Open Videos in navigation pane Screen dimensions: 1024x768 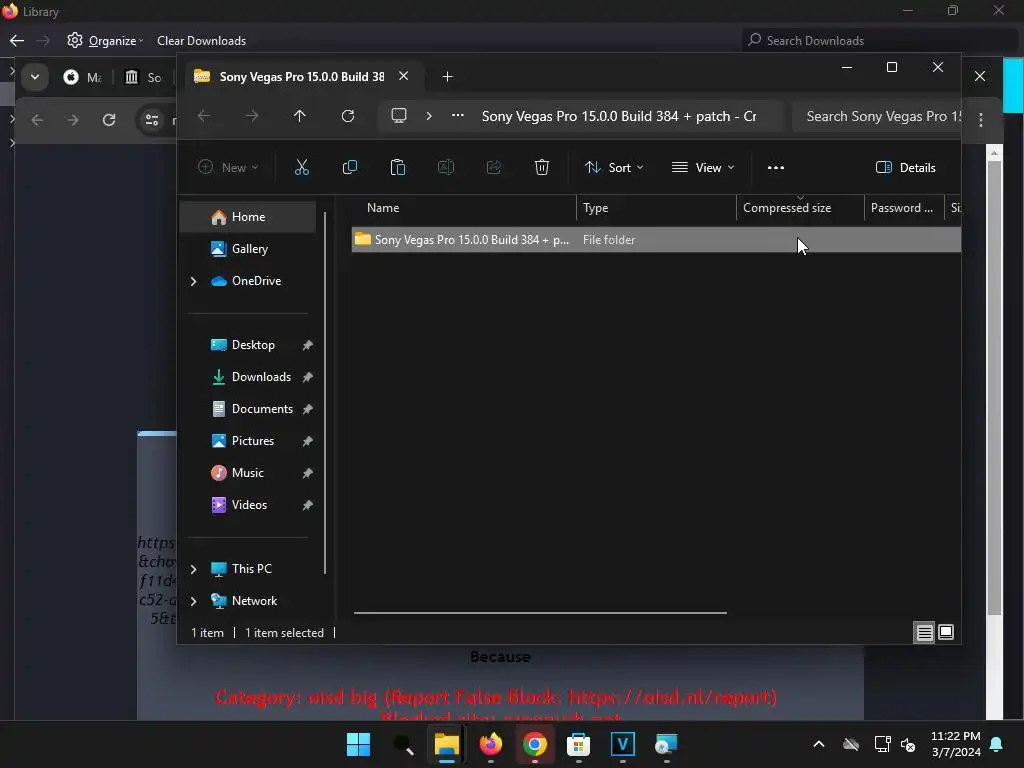248,505
